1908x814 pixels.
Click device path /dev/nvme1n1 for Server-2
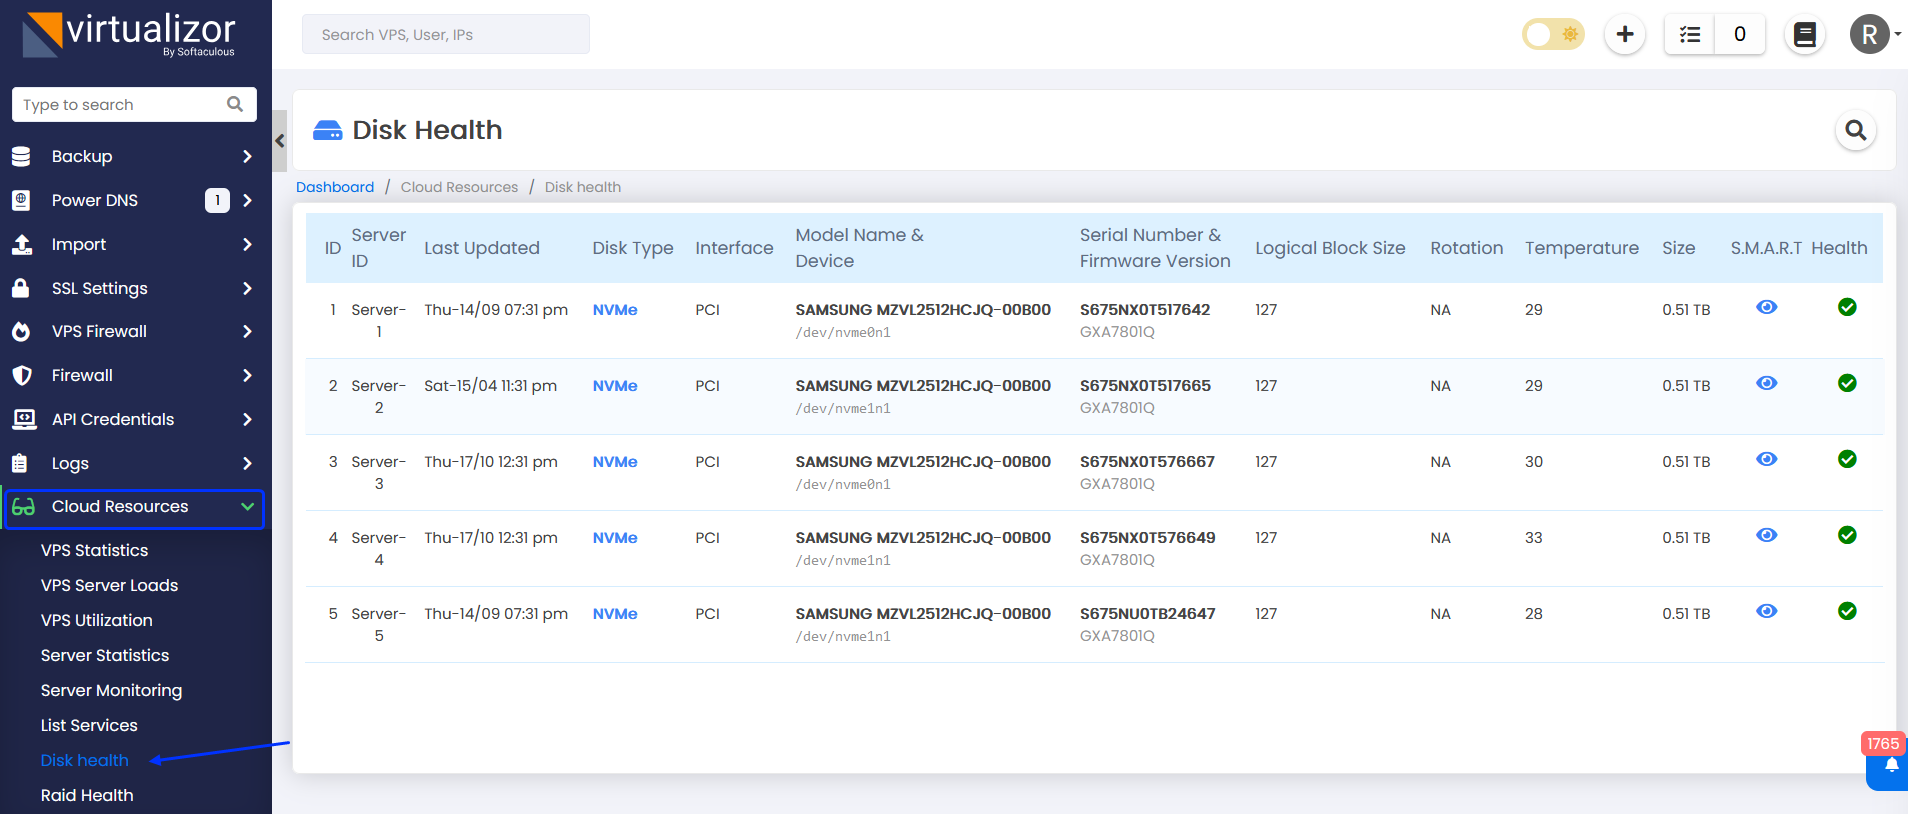[x=843, y=409]
